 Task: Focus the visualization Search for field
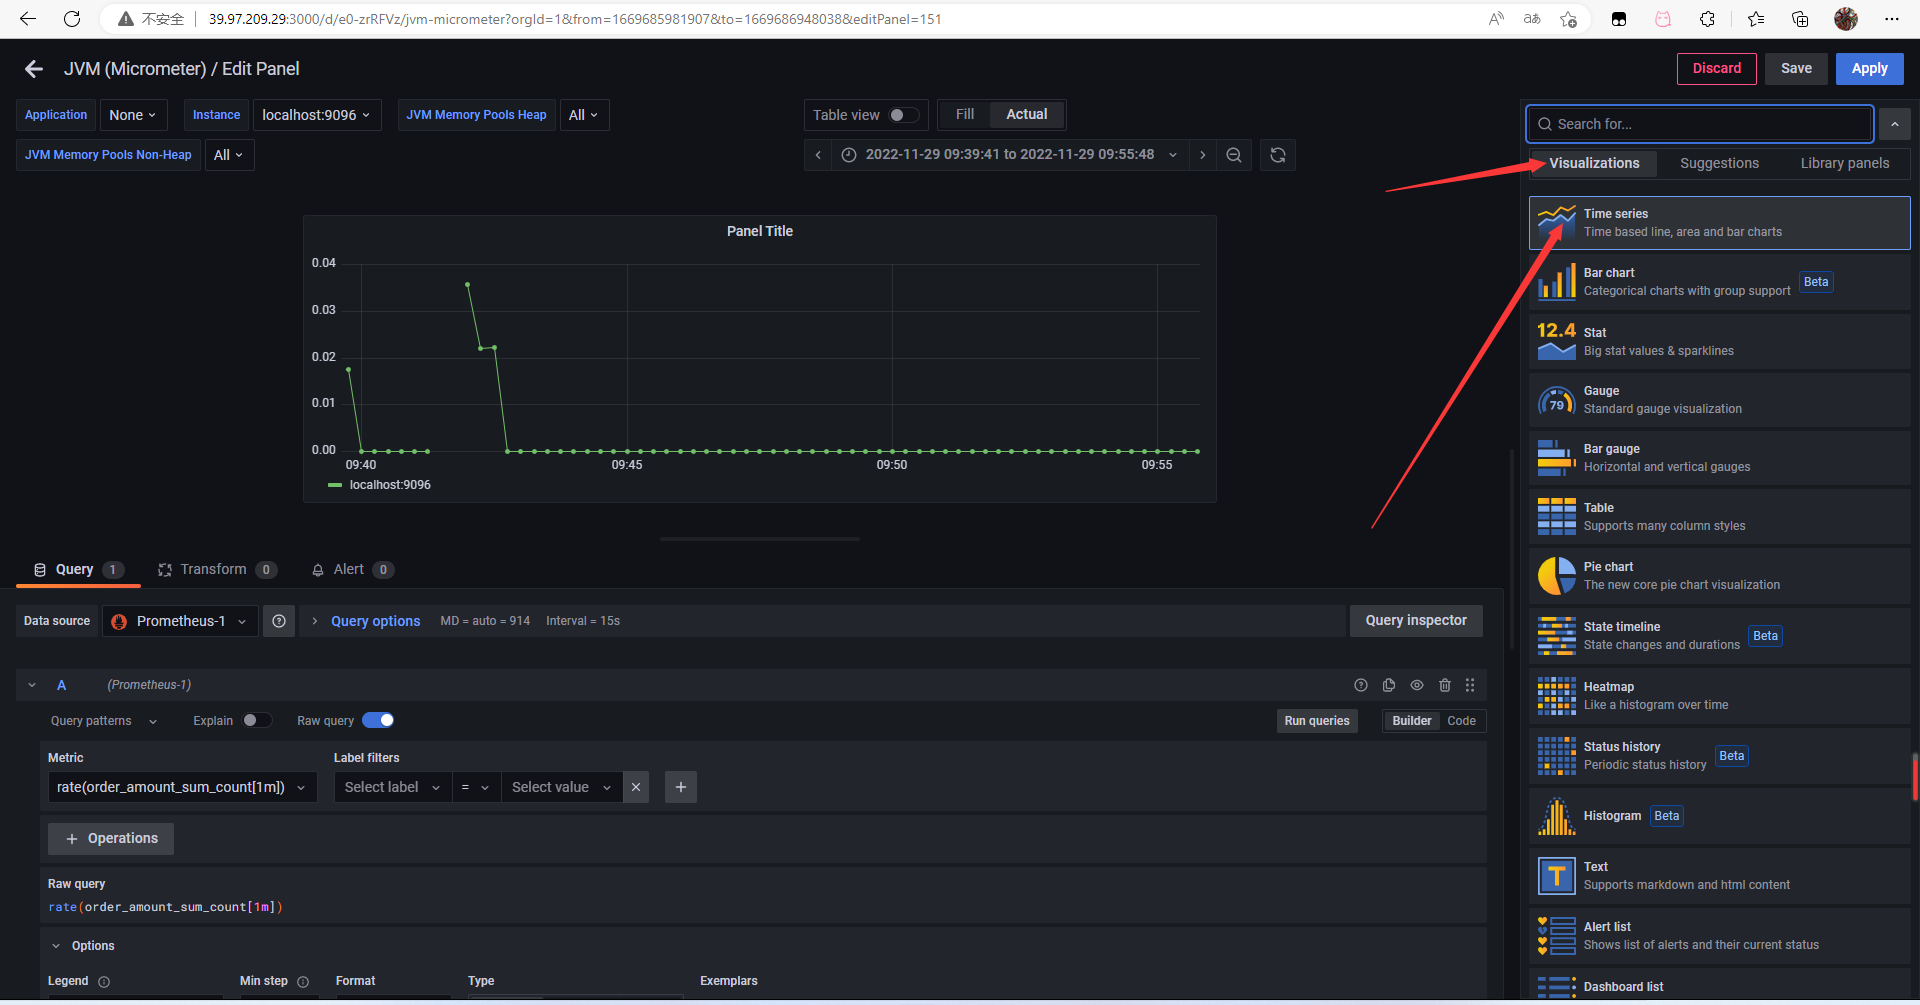click(1699, 124)
